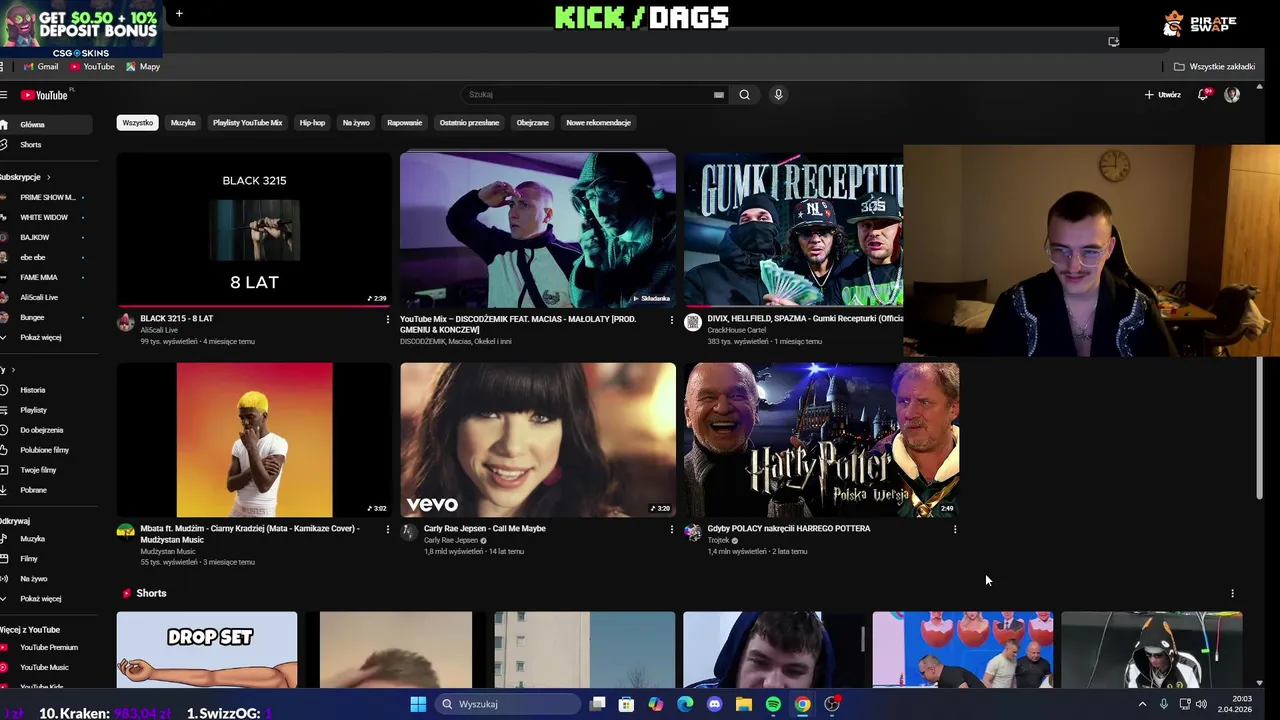Viewport: 1280px width, 720px height.
Task: Select Nowe rekomendacje chip
Action: (x=598, y=123)
